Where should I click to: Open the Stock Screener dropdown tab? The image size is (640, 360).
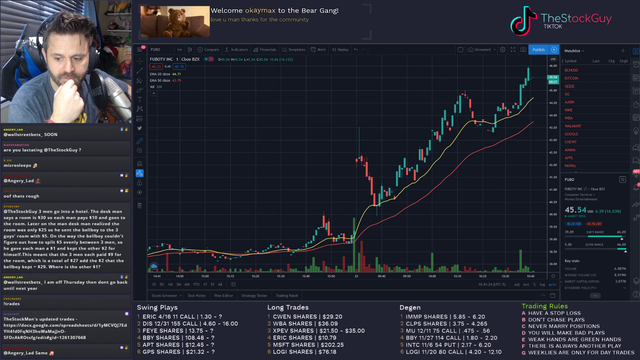tap(166, 296)
